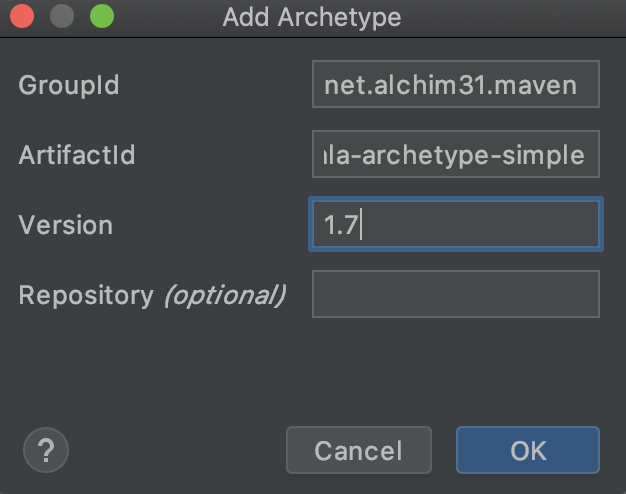Click the Version label
The image size is (626, 494).
point(65,225)
